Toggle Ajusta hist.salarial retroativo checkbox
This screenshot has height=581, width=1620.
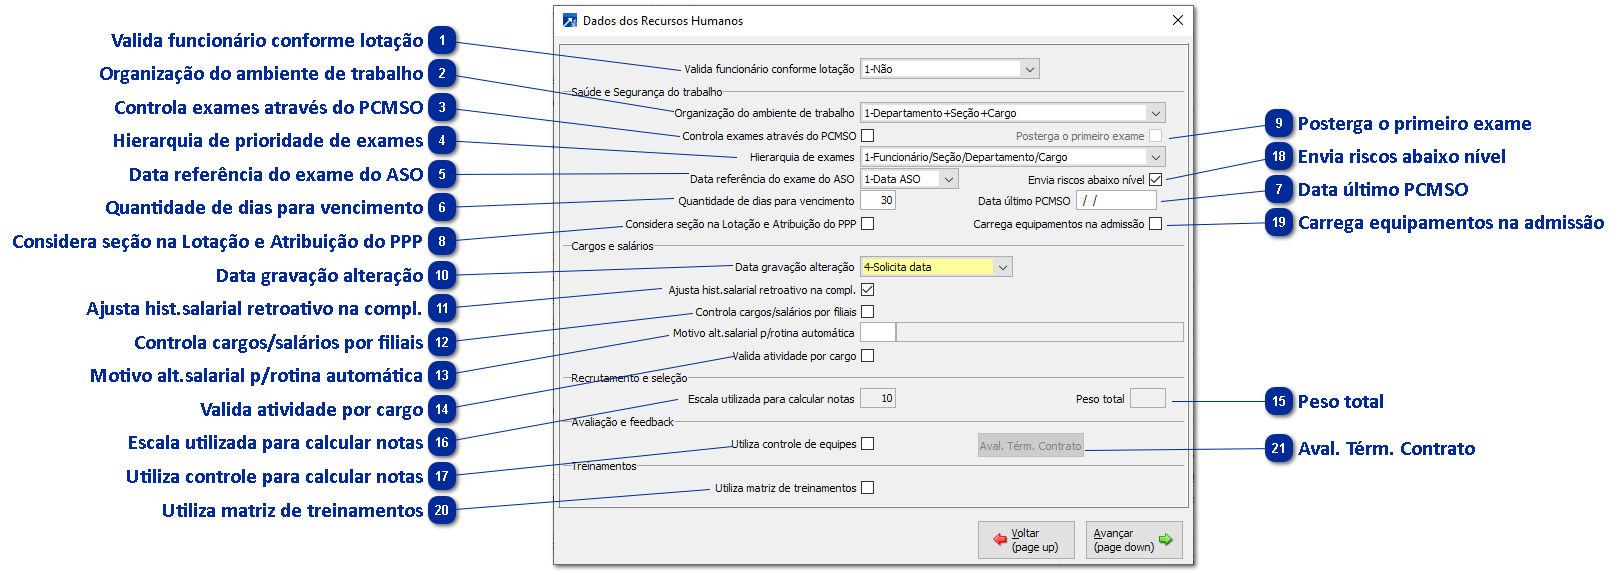click(867, 290)
